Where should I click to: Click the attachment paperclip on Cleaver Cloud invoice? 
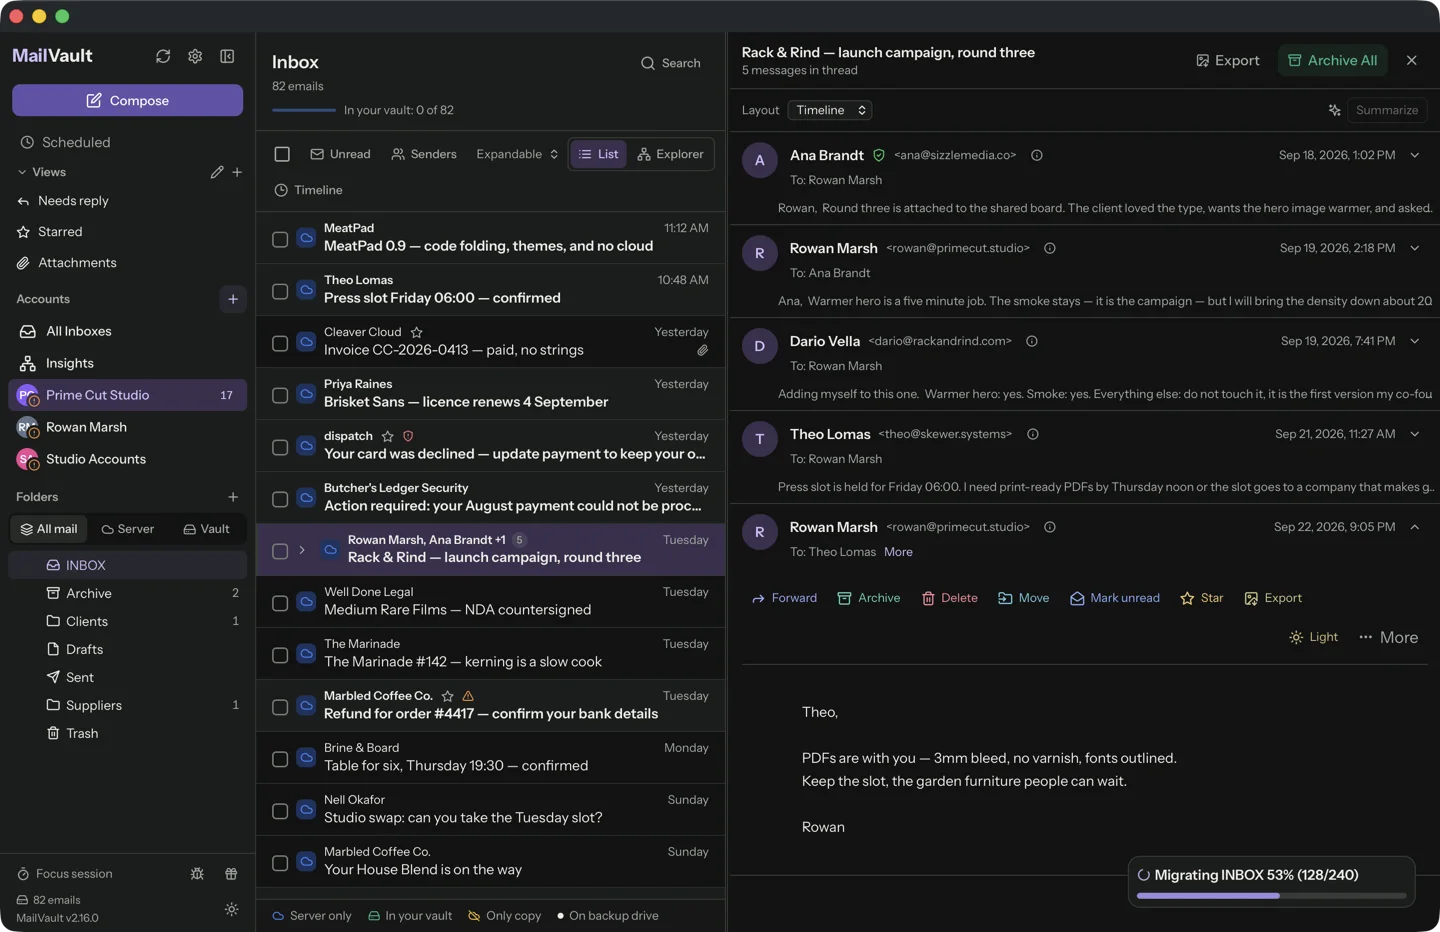(x=702, y=350)
